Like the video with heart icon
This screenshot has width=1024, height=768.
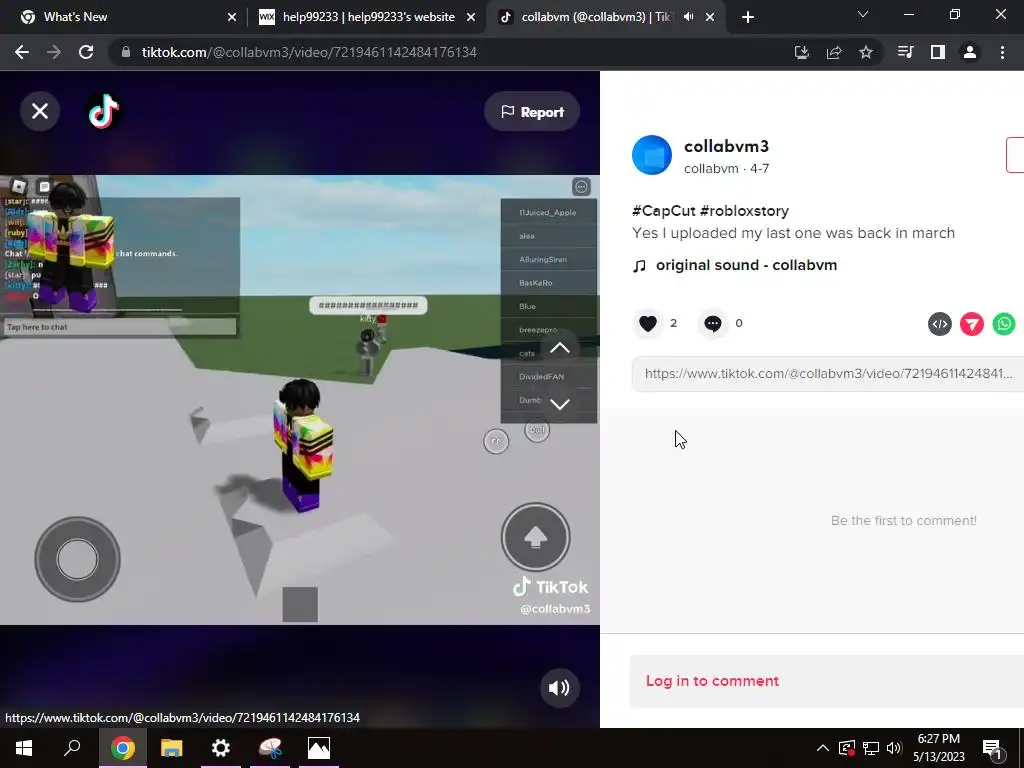pyautogui.click(x=648, y=323)
